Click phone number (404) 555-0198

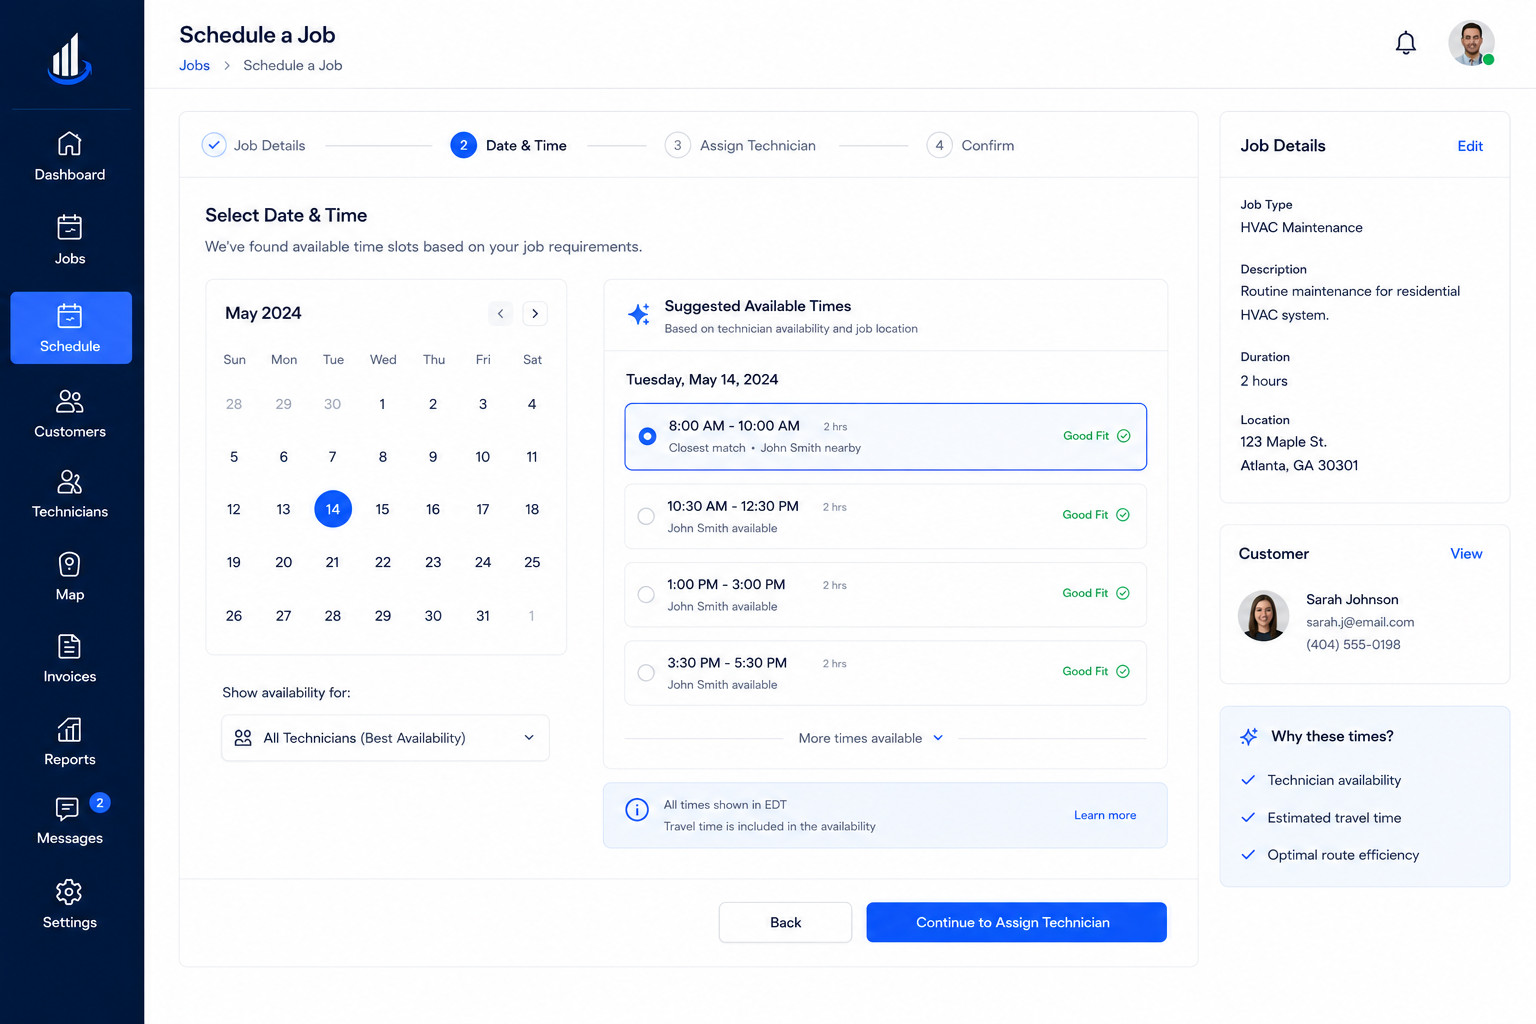pyautogui.click(x=1353, y=645)
